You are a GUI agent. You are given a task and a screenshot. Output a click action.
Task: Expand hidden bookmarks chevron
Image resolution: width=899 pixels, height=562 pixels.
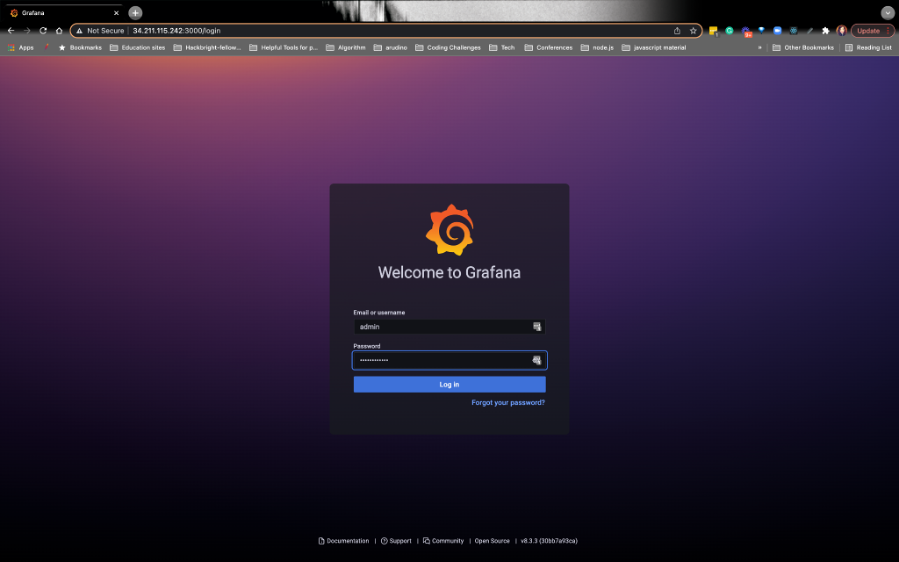point(760,48)
